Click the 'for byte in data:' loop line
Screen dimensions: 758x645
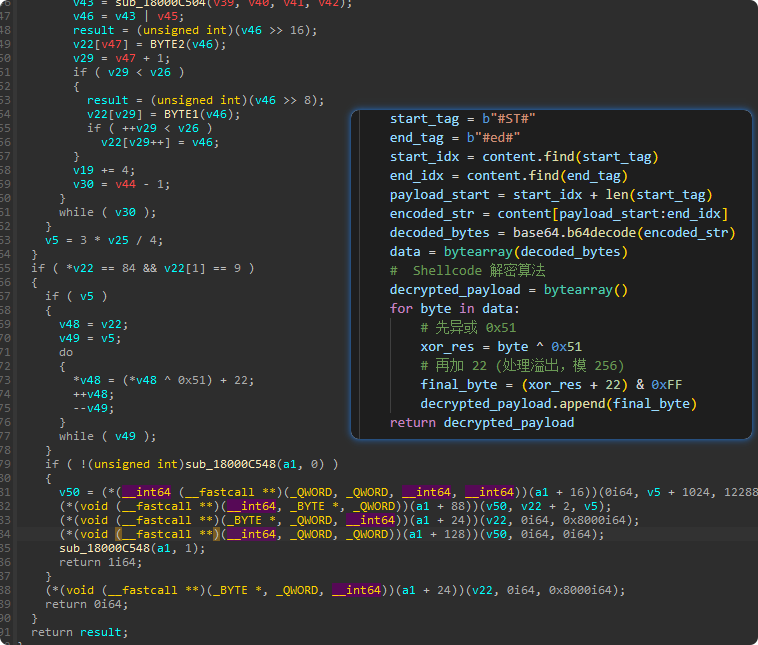tap(455, 308)
